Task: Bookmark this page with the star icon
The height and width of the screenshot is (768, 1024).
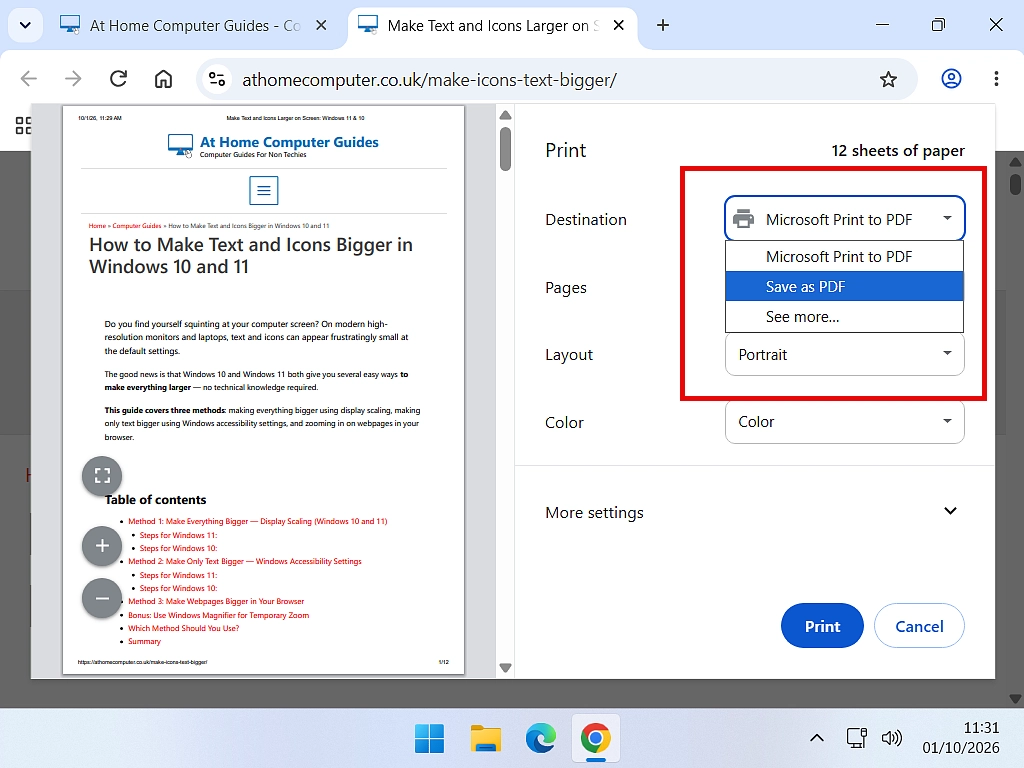Action: [888, 80]
